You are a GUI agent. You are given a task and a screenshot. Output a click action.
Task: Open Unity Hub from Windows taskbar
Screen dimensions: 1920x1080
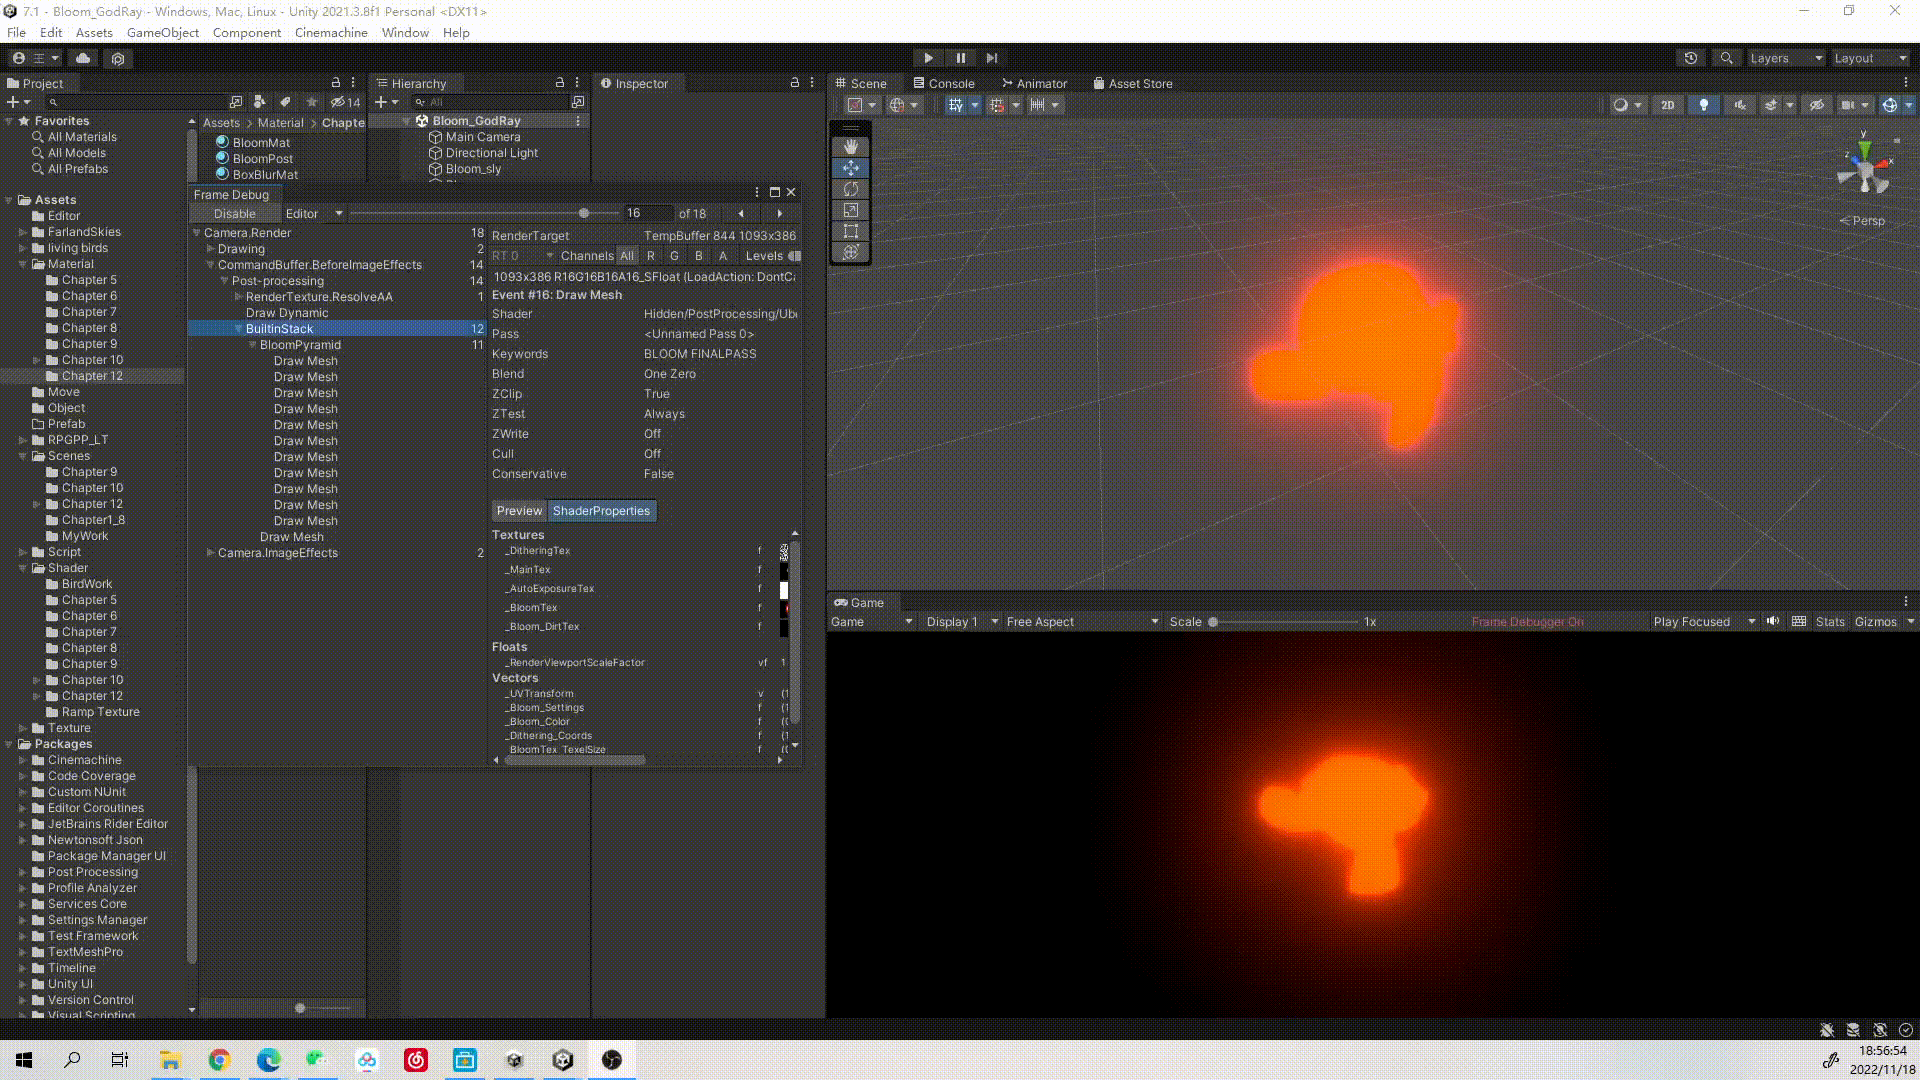pyautogui.click(x=563, y=1060)
